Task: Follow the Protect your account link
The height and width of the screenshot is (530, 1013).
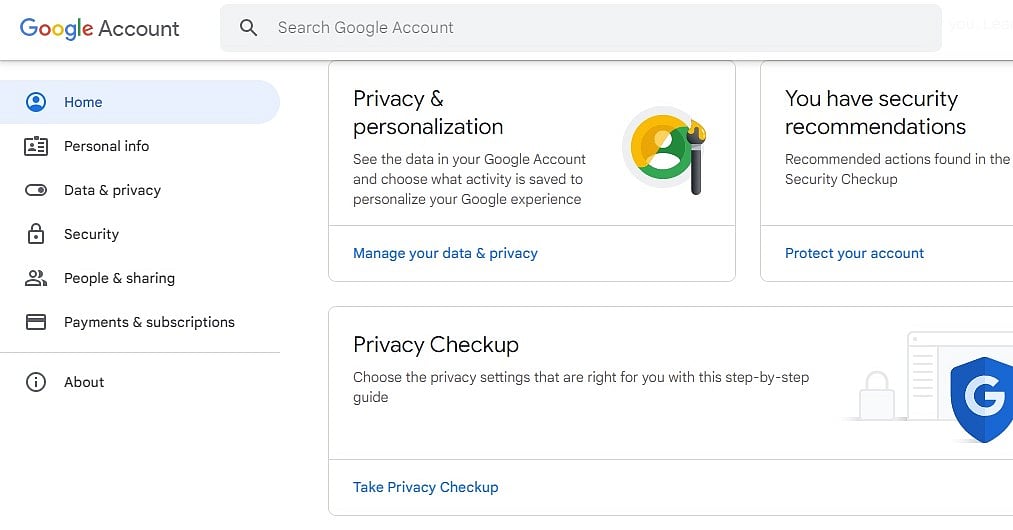Action: [x=854, y=253]
